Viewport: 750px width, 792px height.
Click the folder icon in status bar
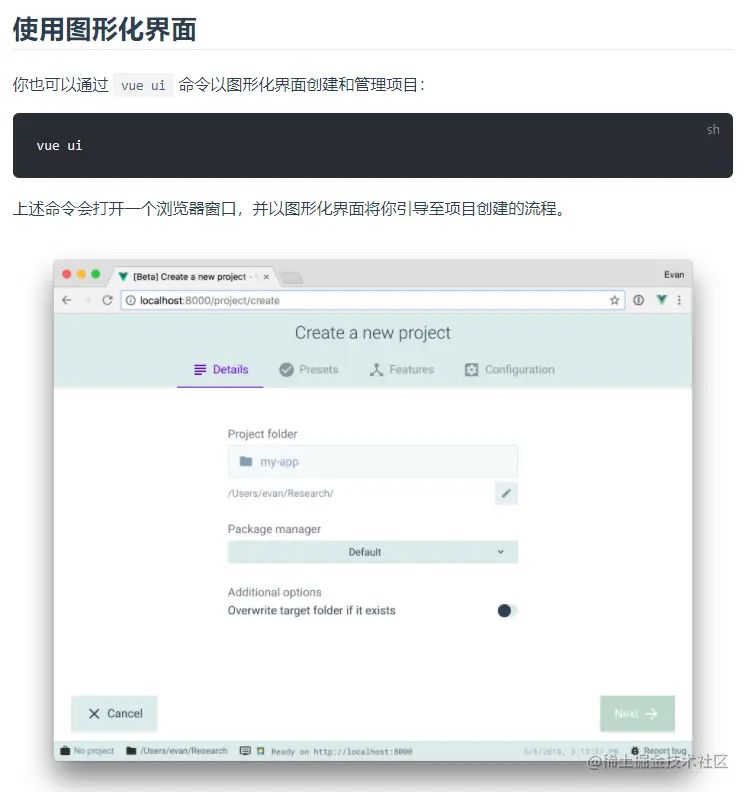131,751
